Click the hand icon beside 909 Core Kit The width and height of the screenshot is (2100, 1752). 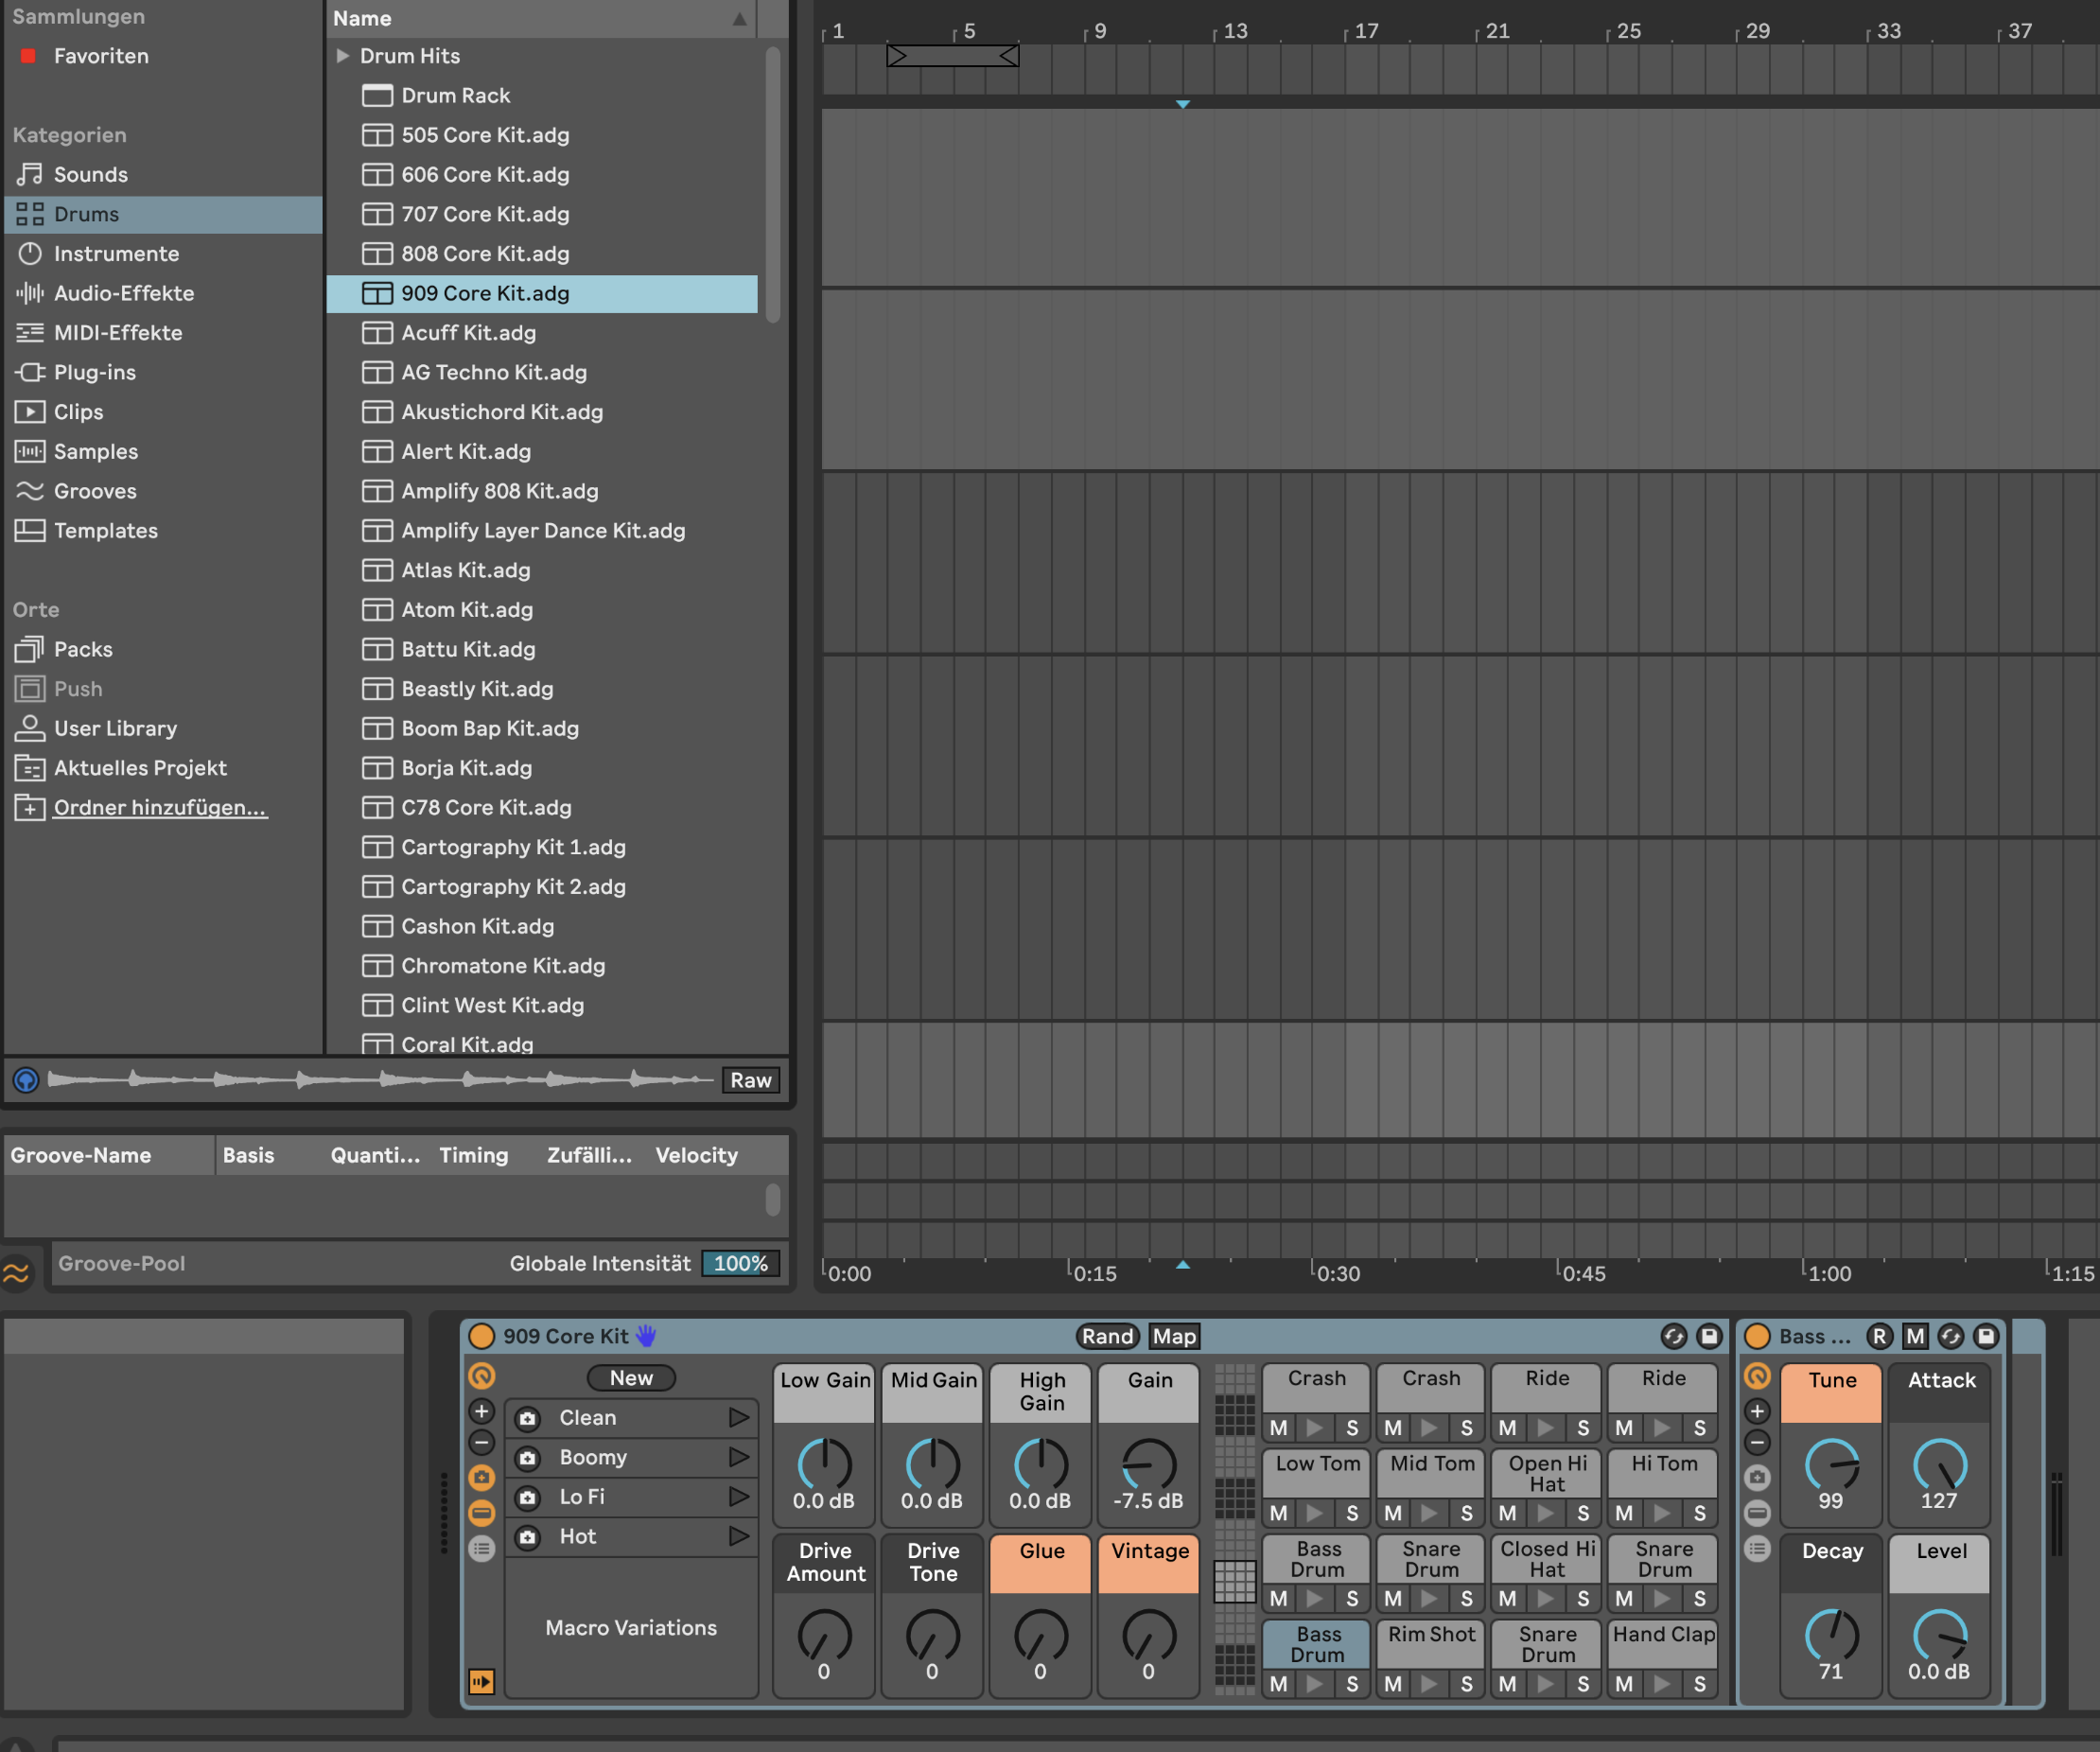[x=646, y=1336]
